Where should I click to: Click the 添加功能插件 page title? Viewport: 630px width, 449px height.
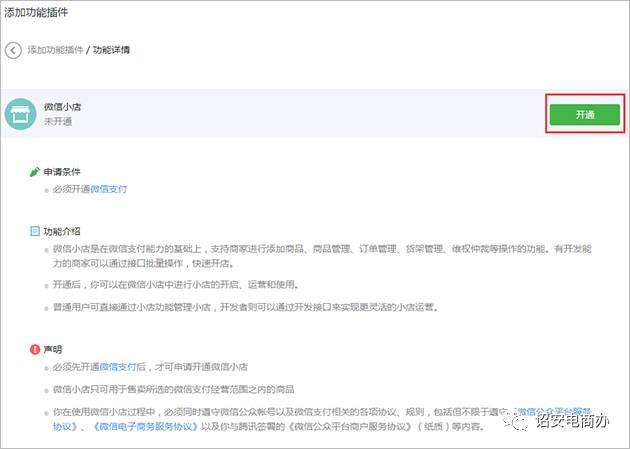point(36,12)
